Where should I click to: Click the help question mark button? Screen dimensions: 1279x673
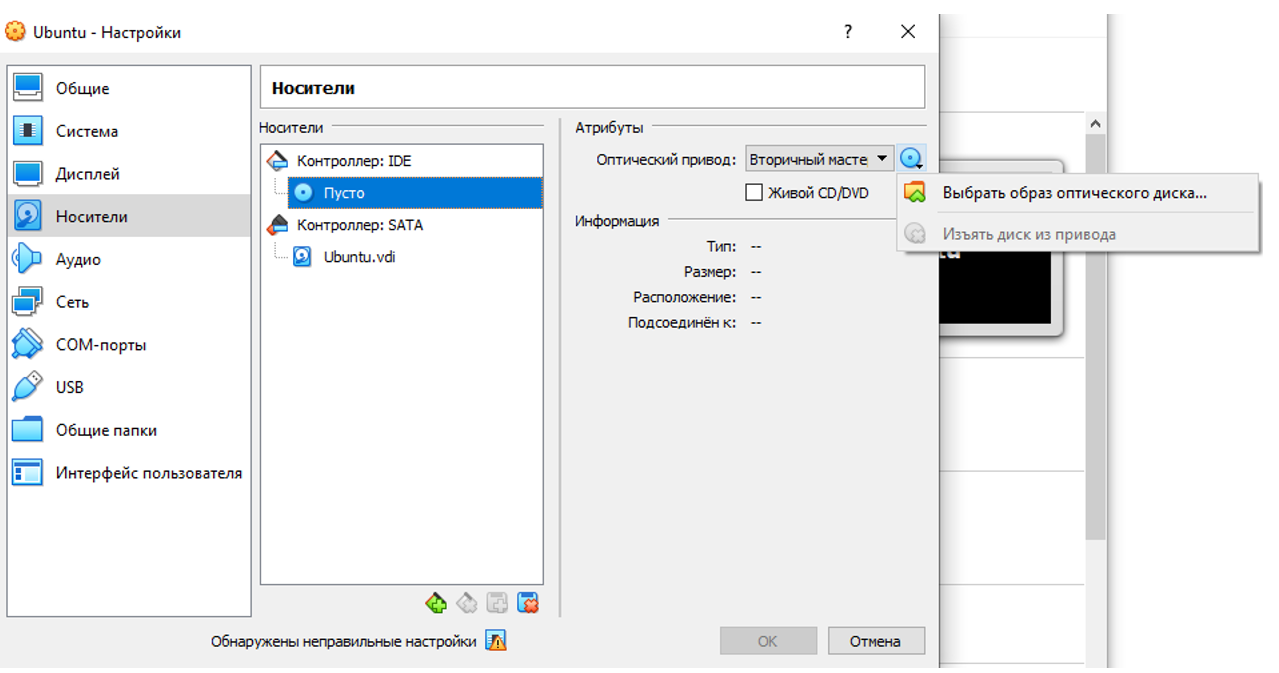(848, 31)
